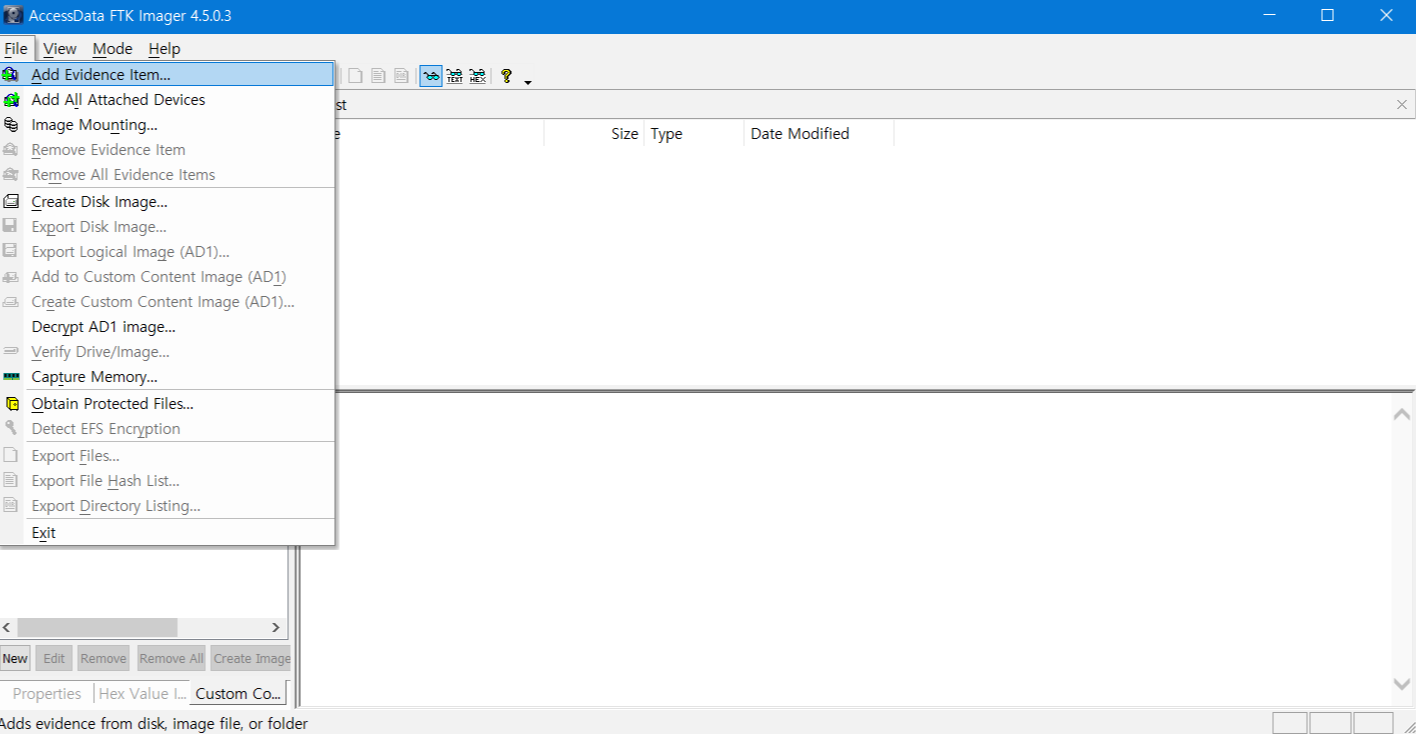Click Export Logical Image (AD1)... entry
This screenshot has height=734, width=1416.
tap(167, 251)
